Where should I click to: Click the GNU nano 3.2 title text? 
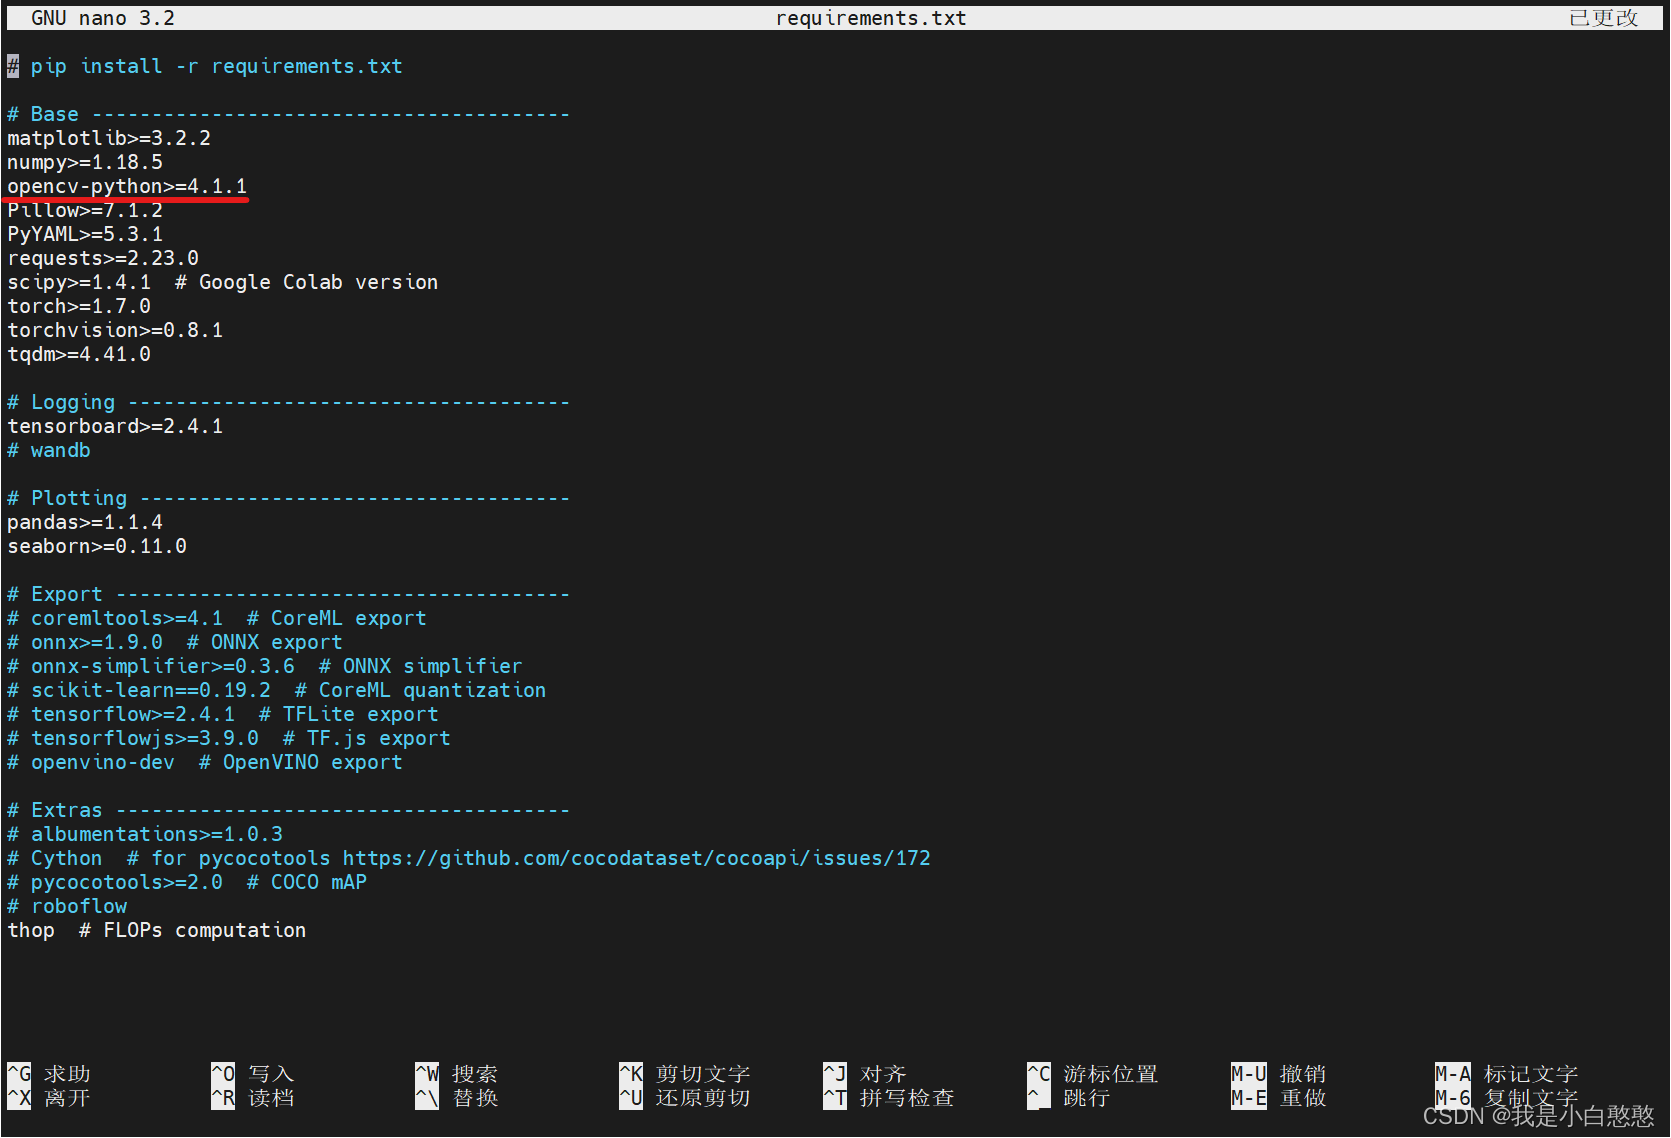pos(103,18)
